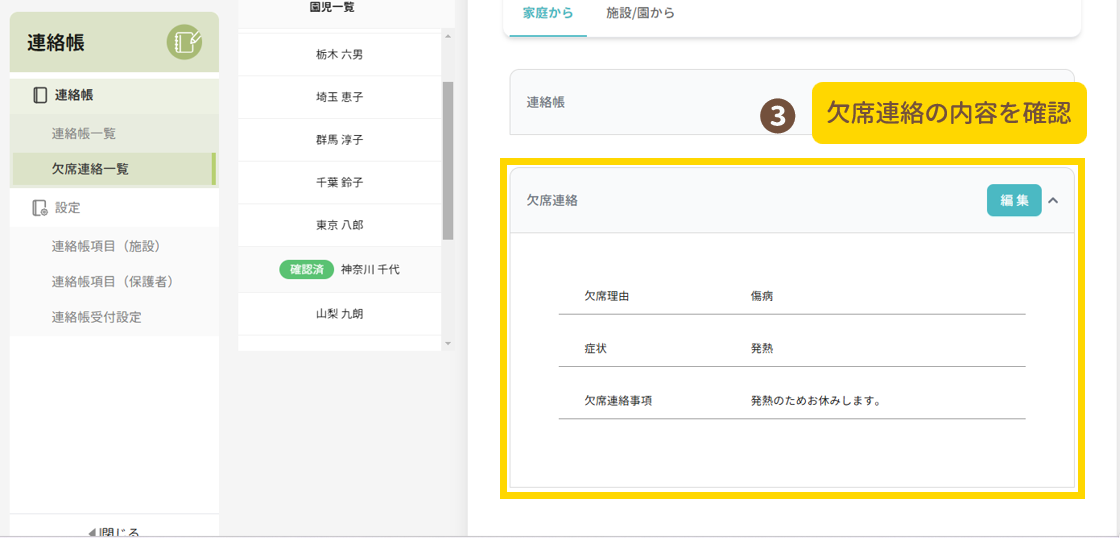Click the 編集 button in 欠席連絡 panel
The height and width of the screenshot is (538, 1120).
coord(1014,200)
